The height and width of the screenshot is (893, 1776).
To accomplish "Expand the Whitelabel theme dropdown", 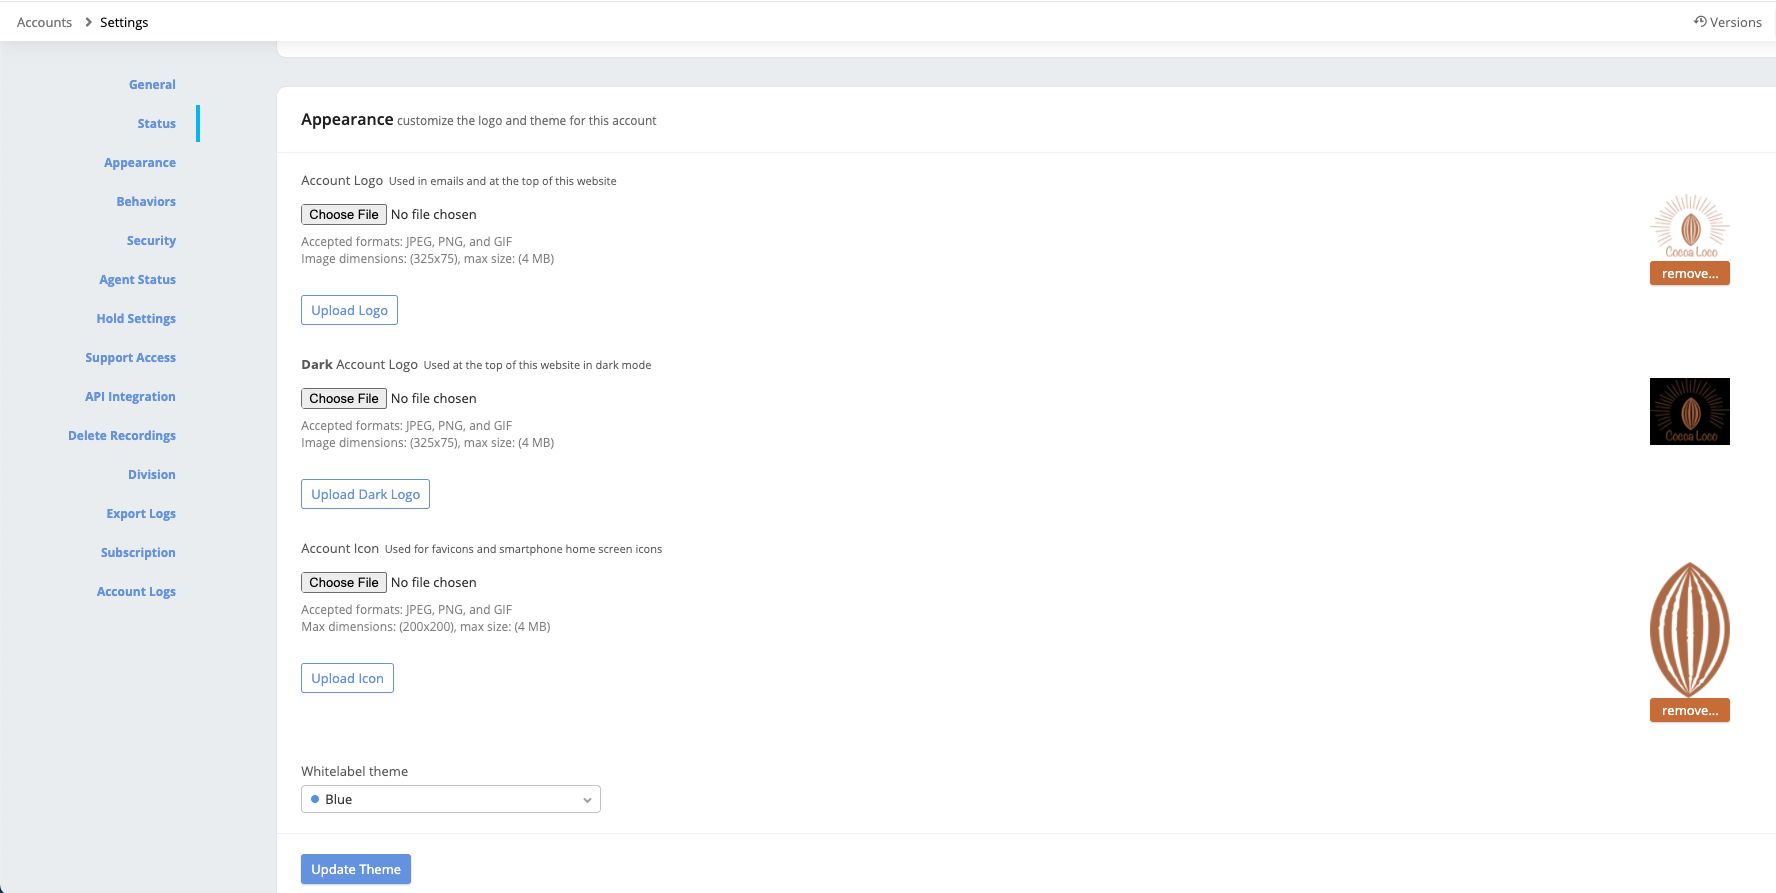I will click(450, 799).
